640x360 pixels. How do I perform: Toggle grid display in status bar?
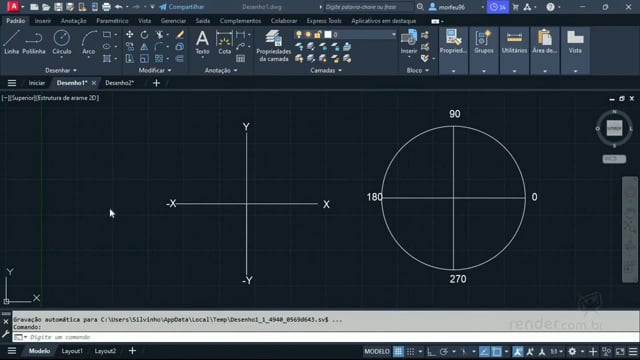point(398,351)
